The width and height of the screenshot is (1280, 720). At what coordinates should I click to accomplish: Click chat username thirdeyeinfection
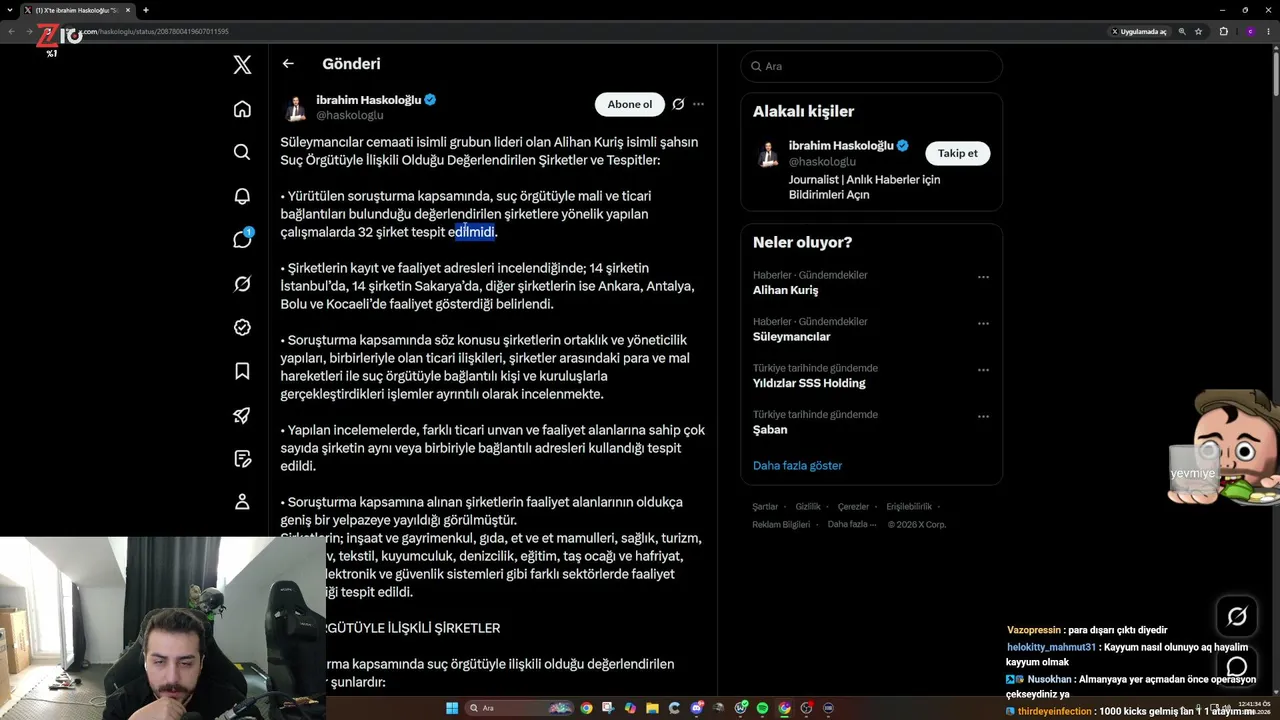click(x=1054, y=711)
